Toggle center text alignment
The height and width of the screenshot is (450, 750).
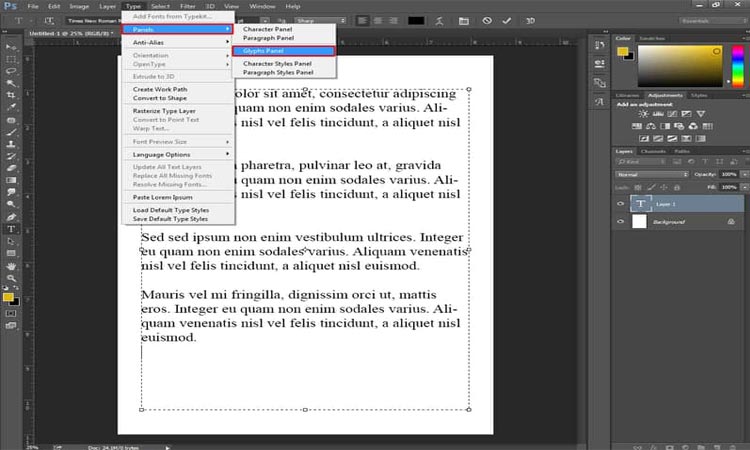[x=378, y=21]
